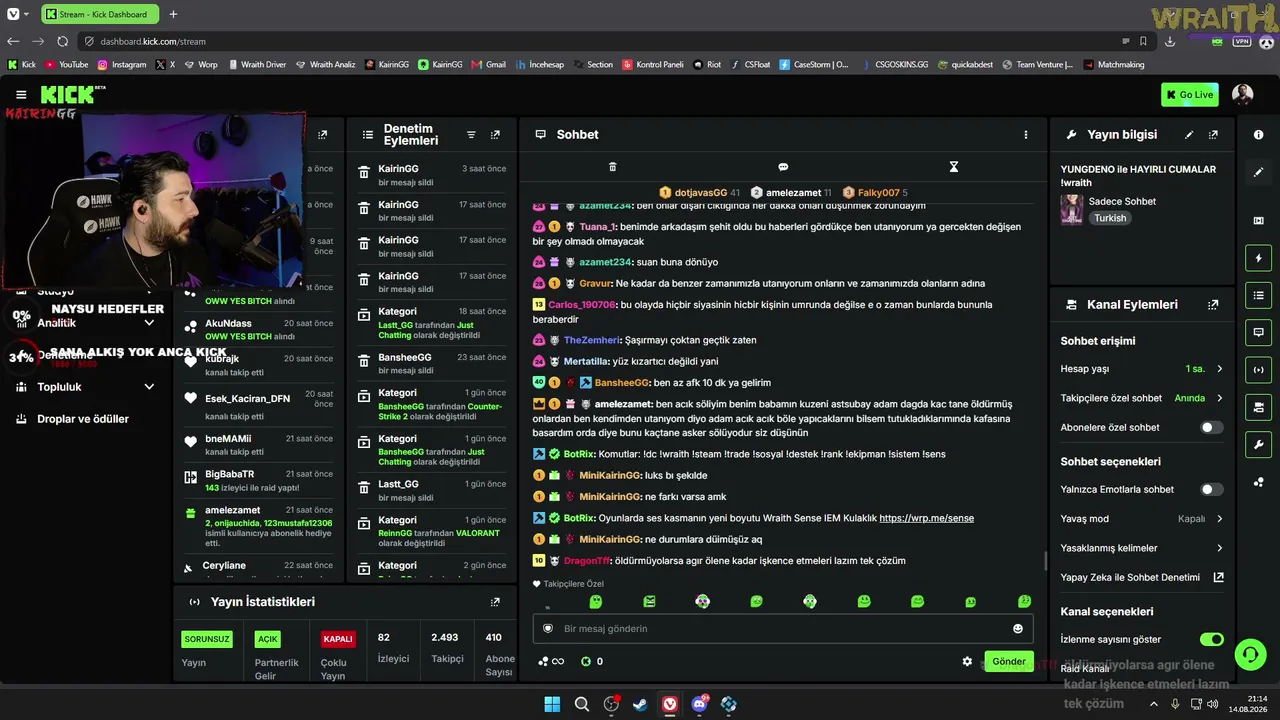Click the hourglass icon in the chat toolbar
1280x720 pixels.
pos(954,167)
